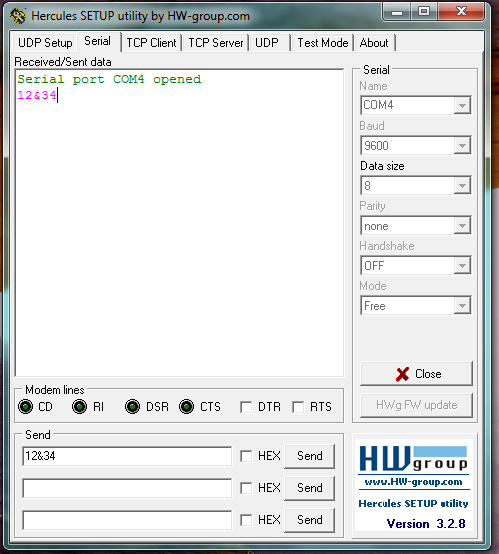Click the Hercules app icon in title bar
Viewport: 499px width, 554px height.
click(x=18, y=16)
